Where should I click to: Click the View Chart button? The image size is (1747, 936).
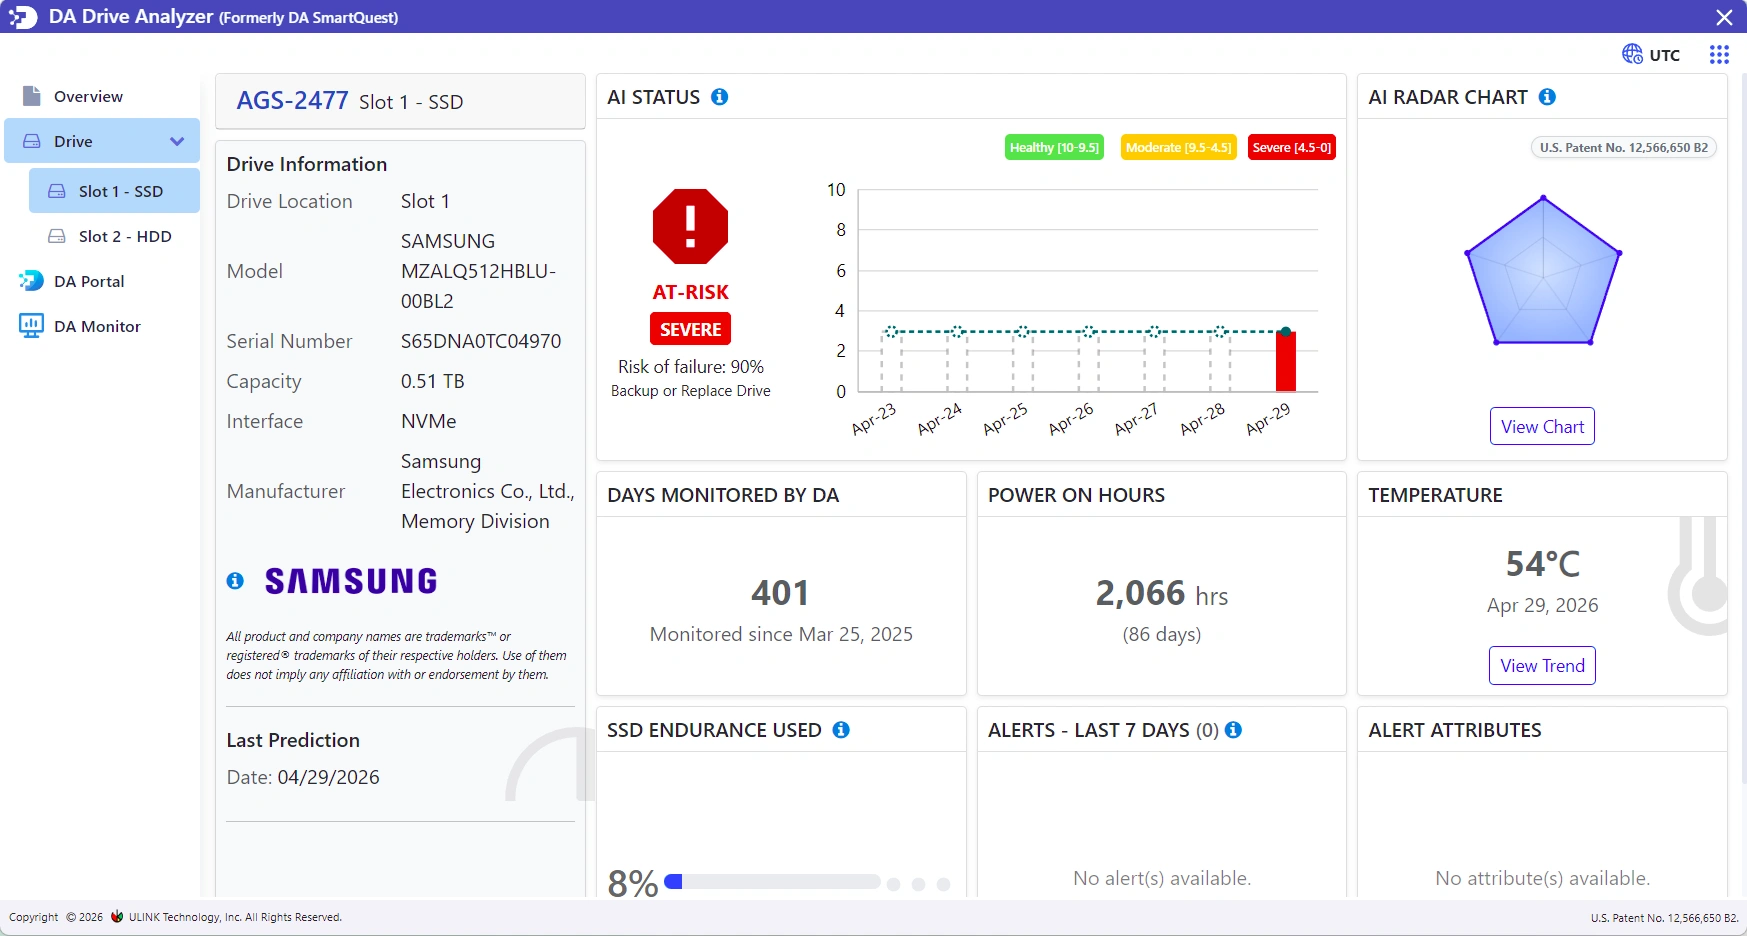[x=1542, y=427]
